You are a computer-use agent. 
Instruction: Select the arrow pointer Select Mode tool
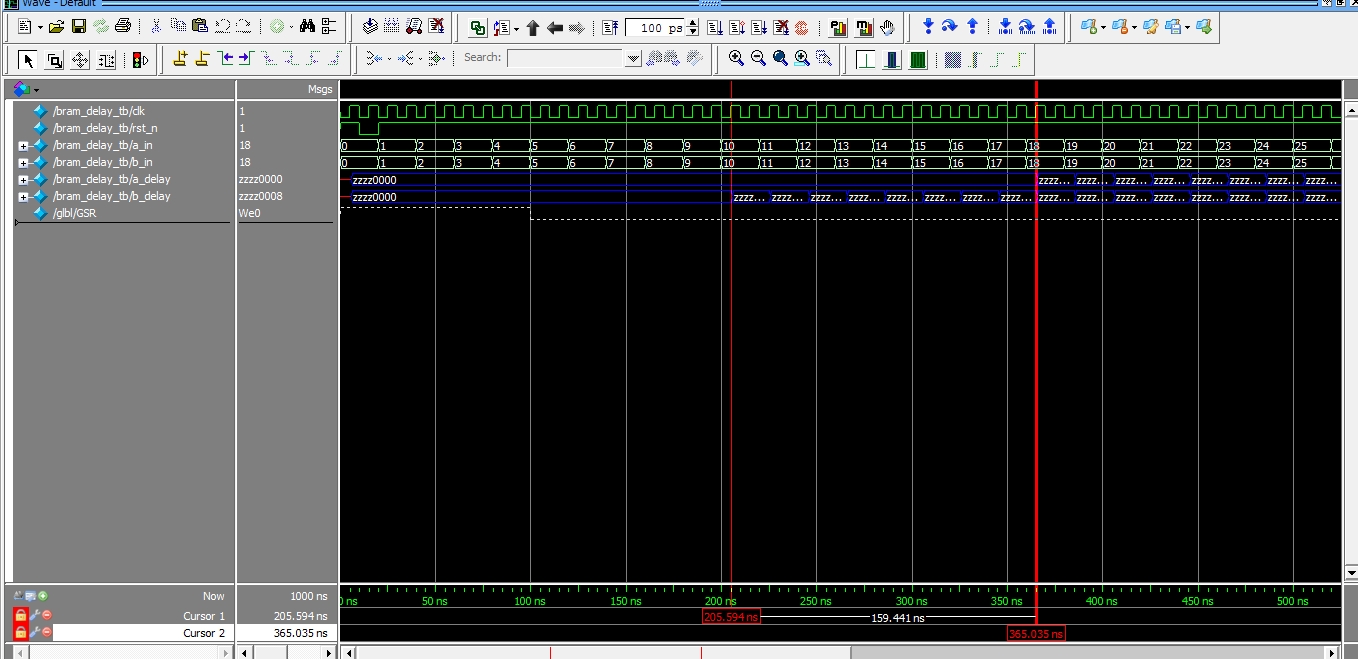pyautogui.click(x=28, y=60)
